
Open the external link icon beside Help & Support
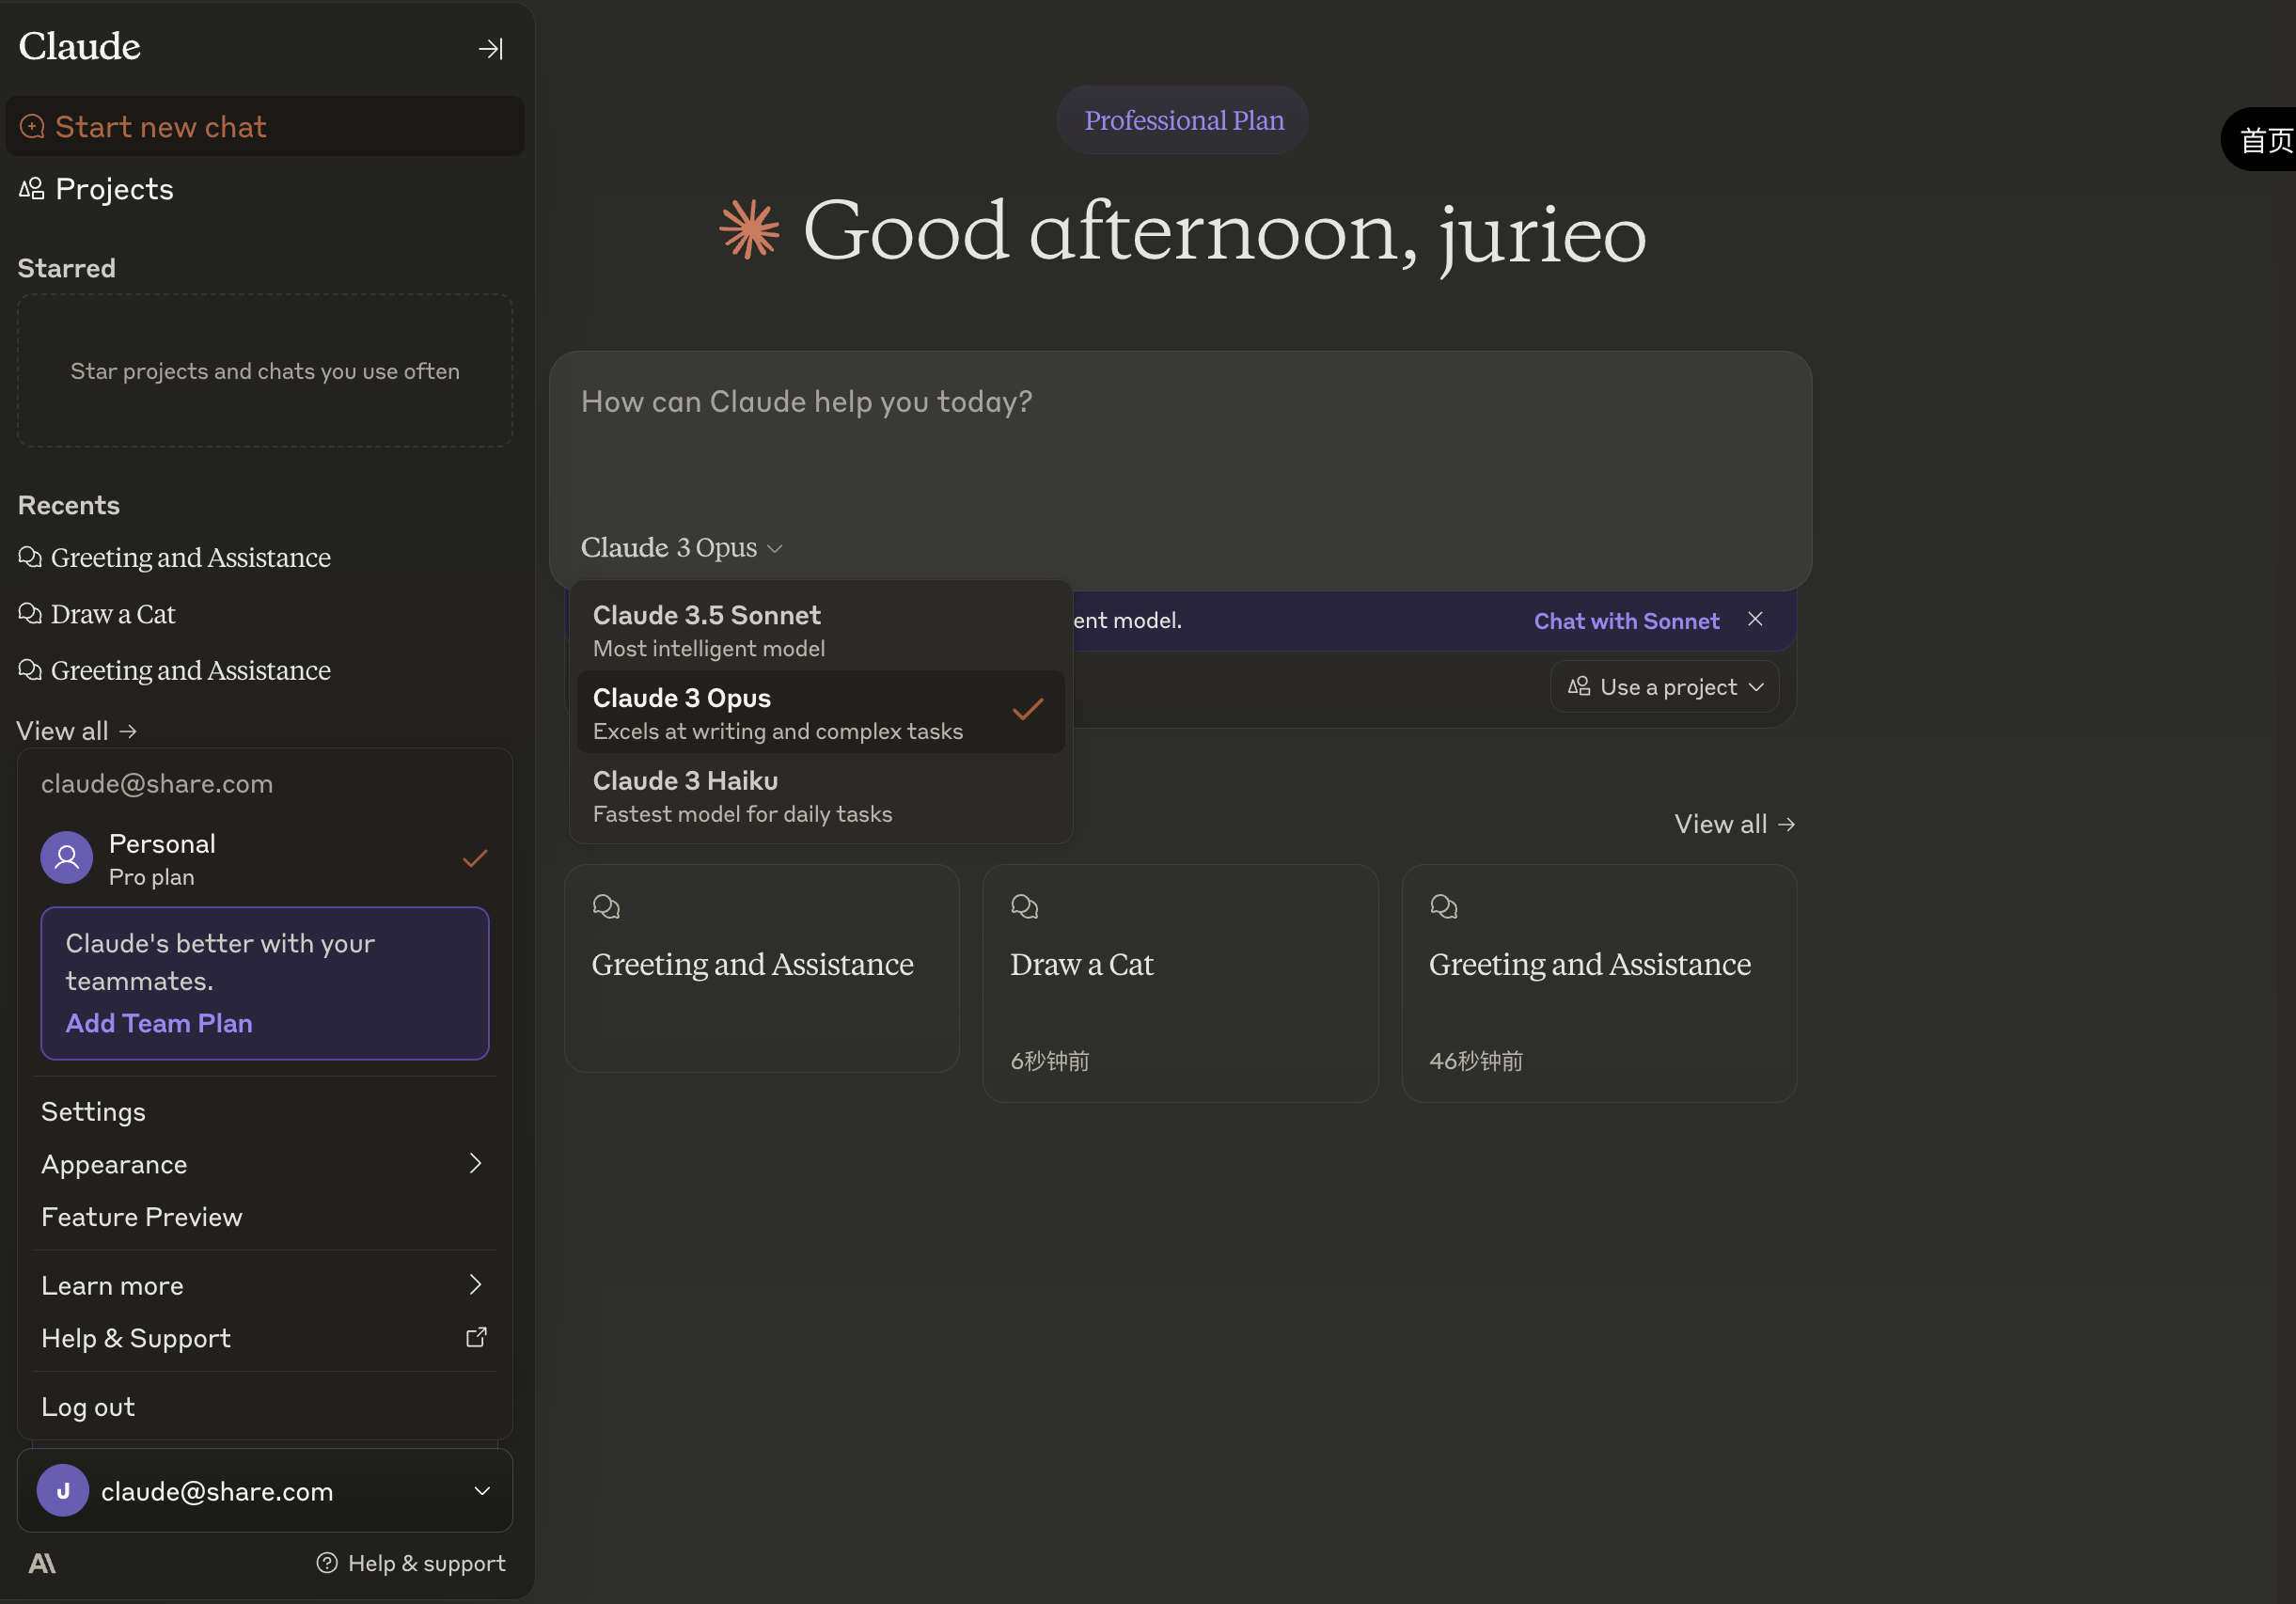click(x=476, y=1337)
